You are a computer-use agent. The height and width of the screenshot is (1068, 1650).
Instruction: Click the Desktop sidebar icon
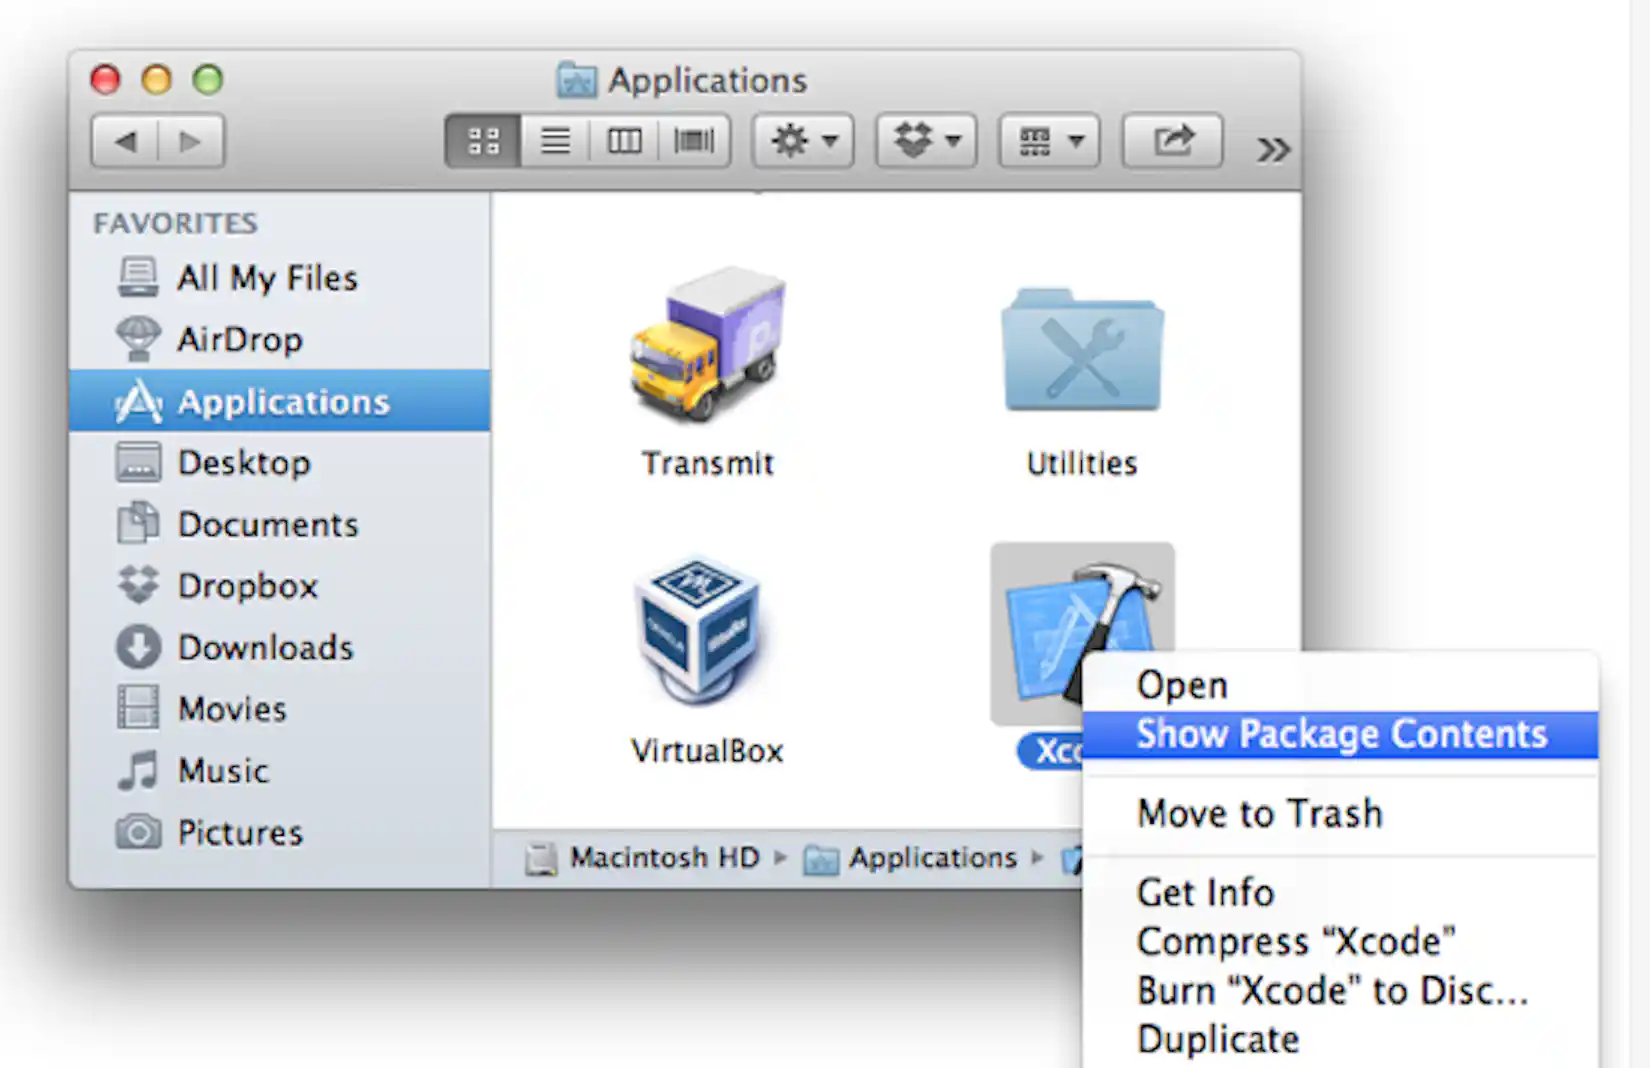(138, 463)
